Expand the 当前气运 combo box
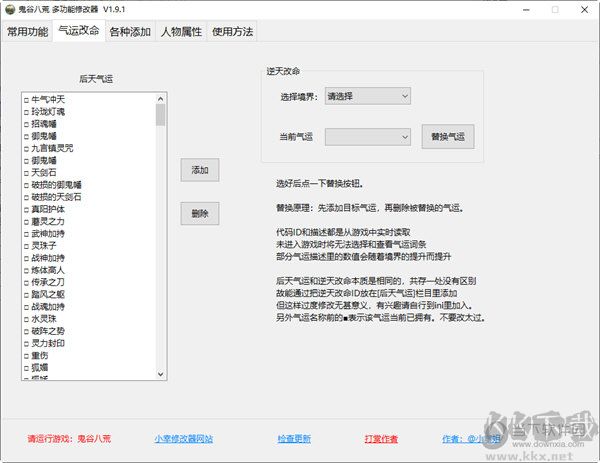The height and width of the screenshot is (463, 600). [x=367, y=136]
